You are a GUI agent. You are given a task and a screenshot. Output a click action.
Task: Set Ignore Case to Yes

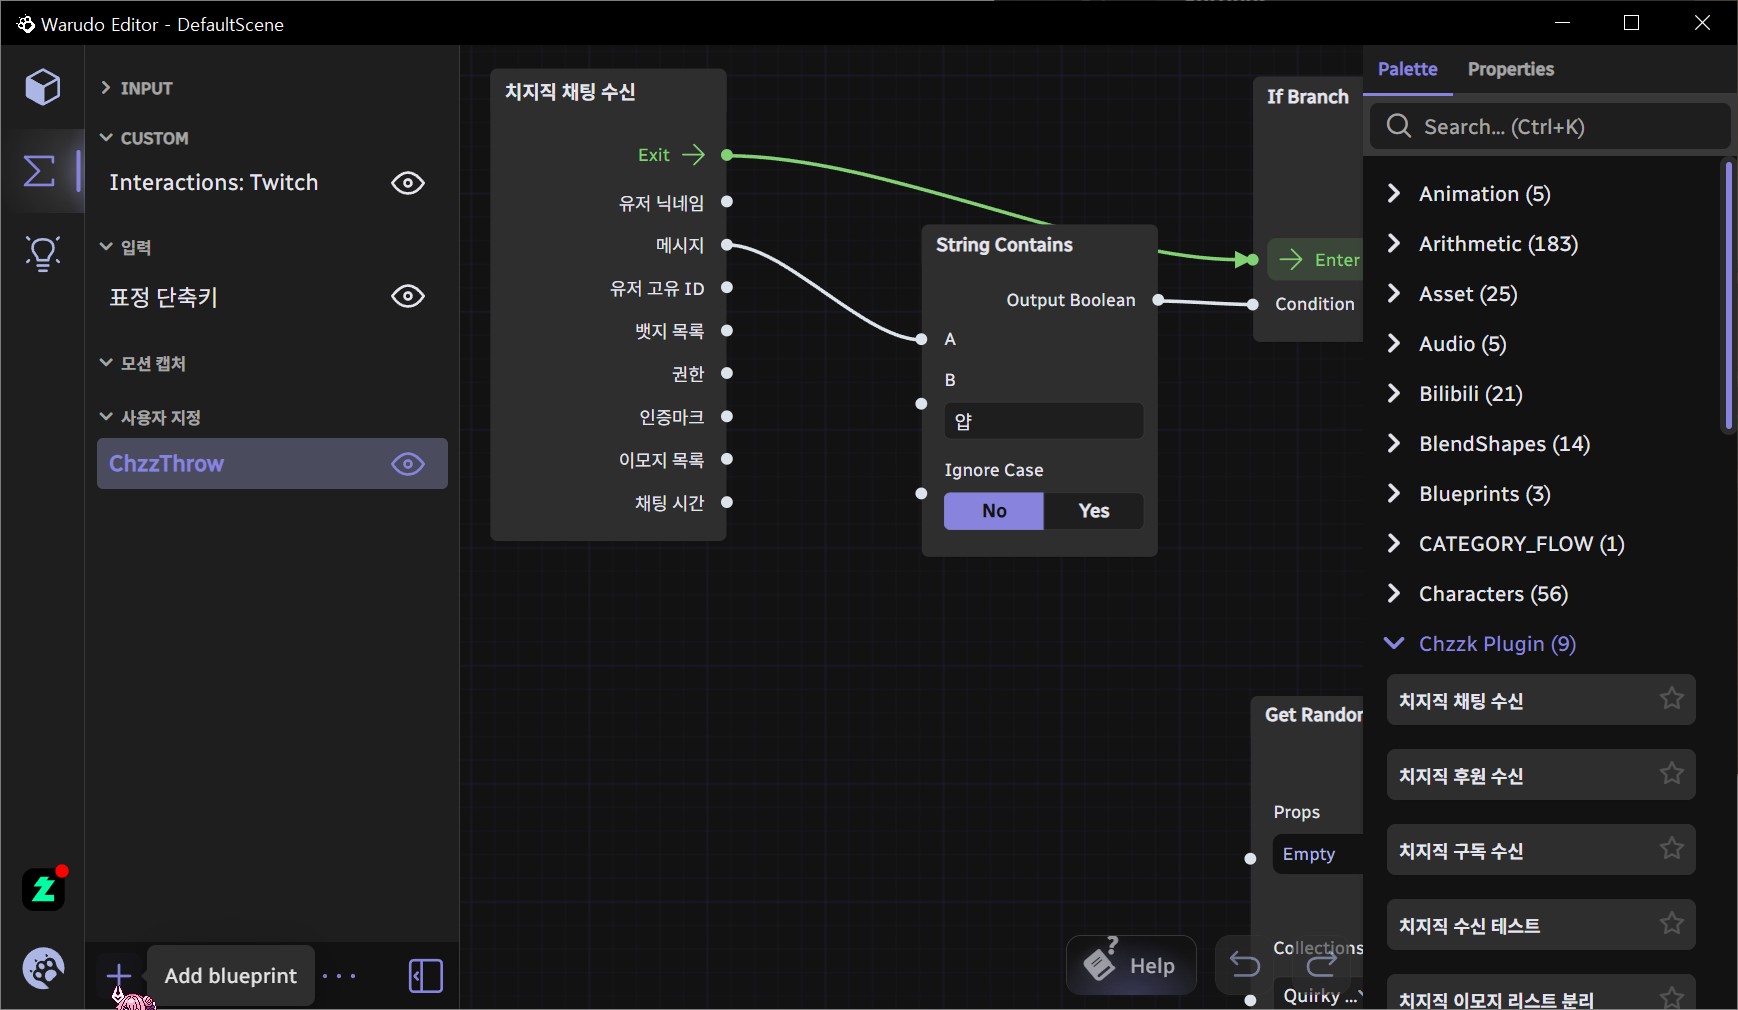pos(1094,511)
